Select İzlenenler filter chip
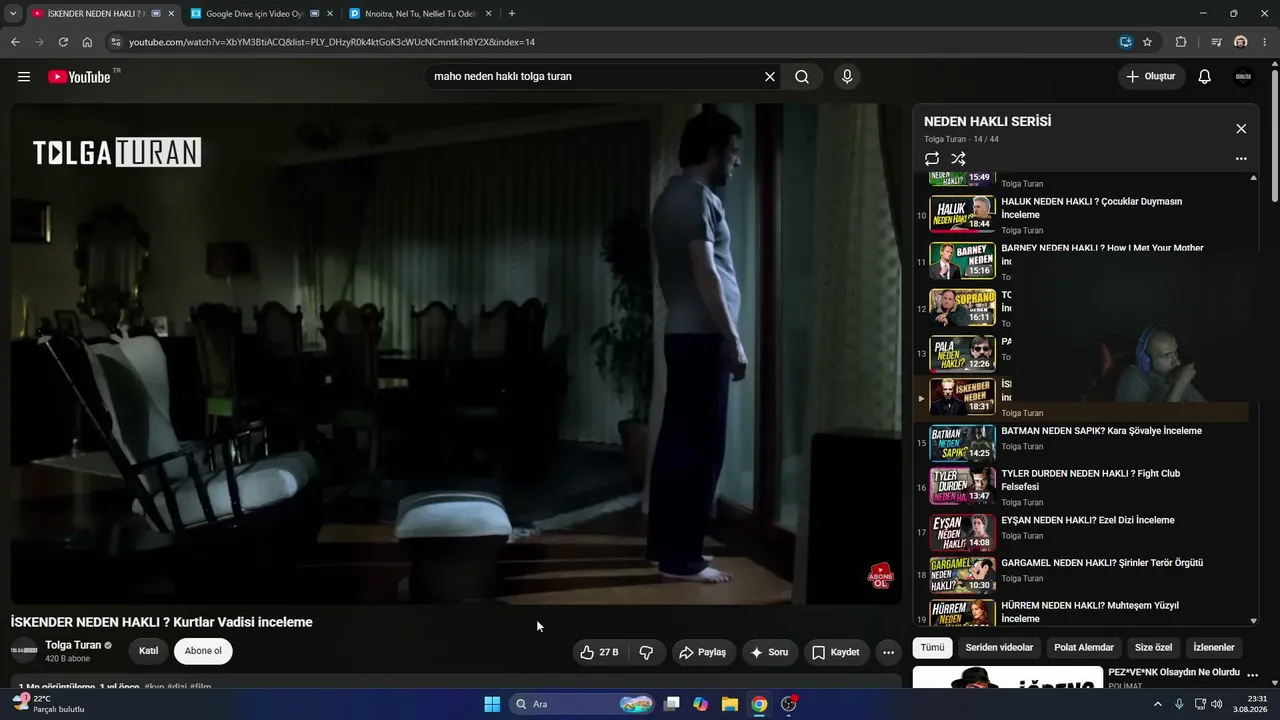This screenshot has width=1280, height=720. click(1214, 647)
